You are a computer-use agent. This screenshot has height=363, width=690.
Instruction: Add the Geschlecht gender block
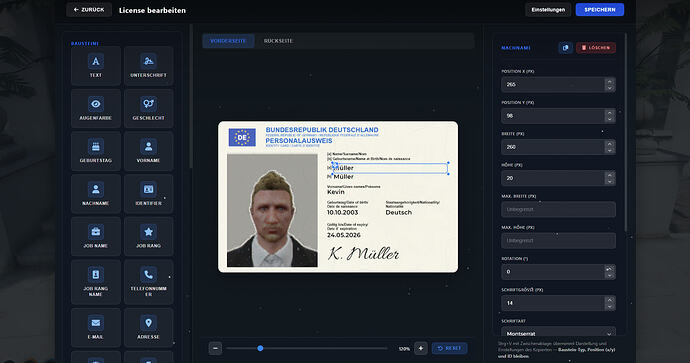pyautogui.click(x=148, y=108)
